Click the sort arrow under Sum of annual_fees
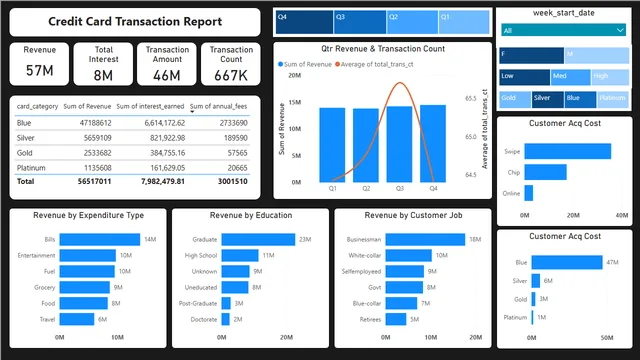Image resolution: width=640 pixels, height=360 pixels. coord(192,111)
